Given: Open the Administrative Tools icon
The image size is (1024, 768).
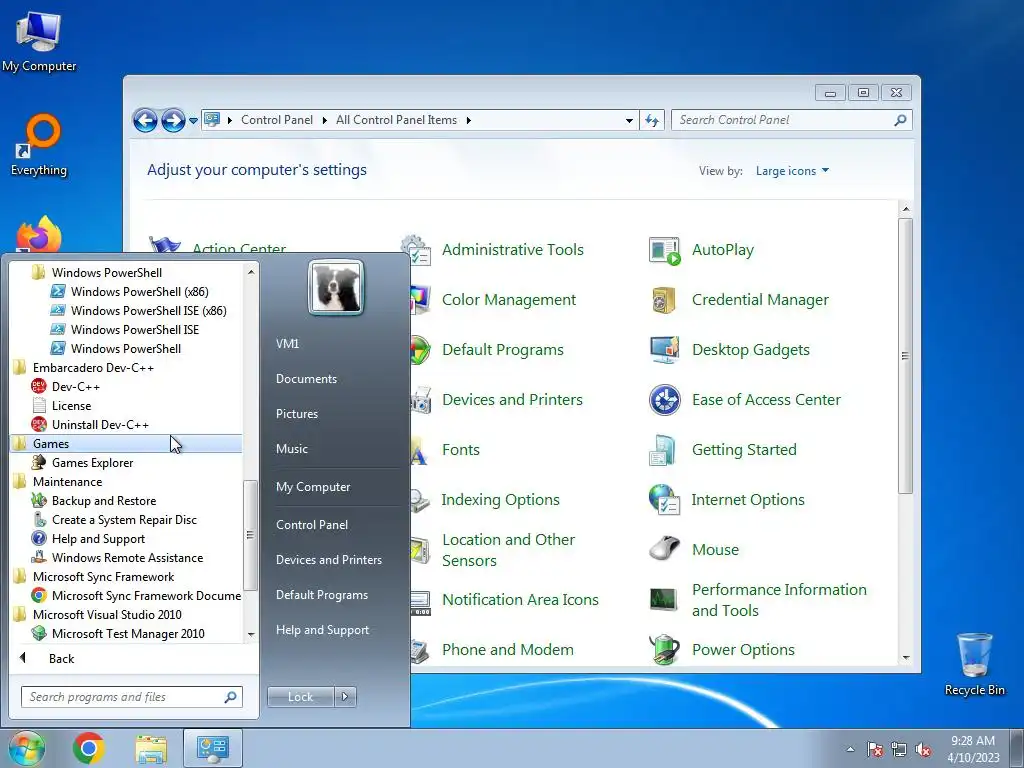Looking at the screenshot, I should point(417,250).
